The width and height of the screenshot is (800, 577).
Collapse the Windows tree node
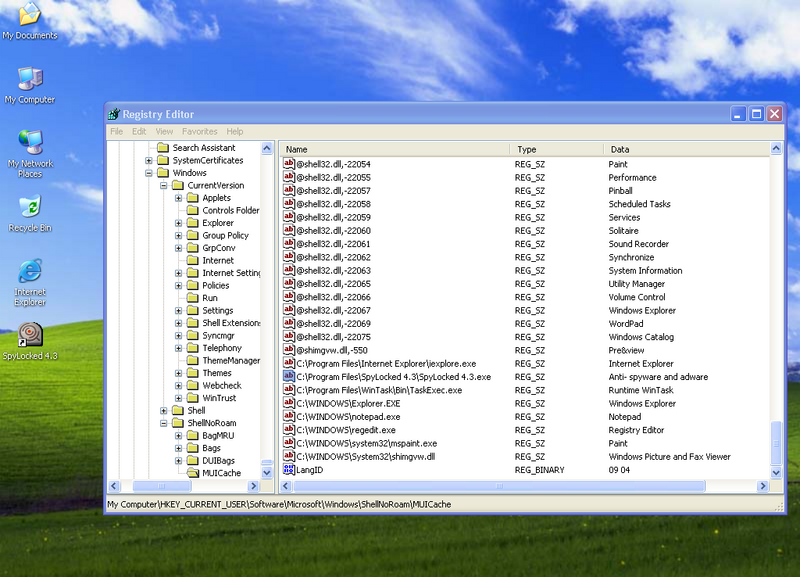[148, 173]
